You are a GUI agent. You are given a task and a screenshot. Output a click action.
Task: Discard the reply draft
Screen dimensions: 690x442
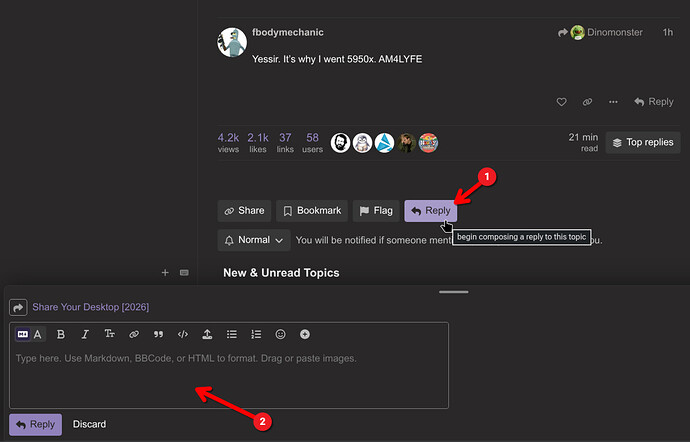89,424
